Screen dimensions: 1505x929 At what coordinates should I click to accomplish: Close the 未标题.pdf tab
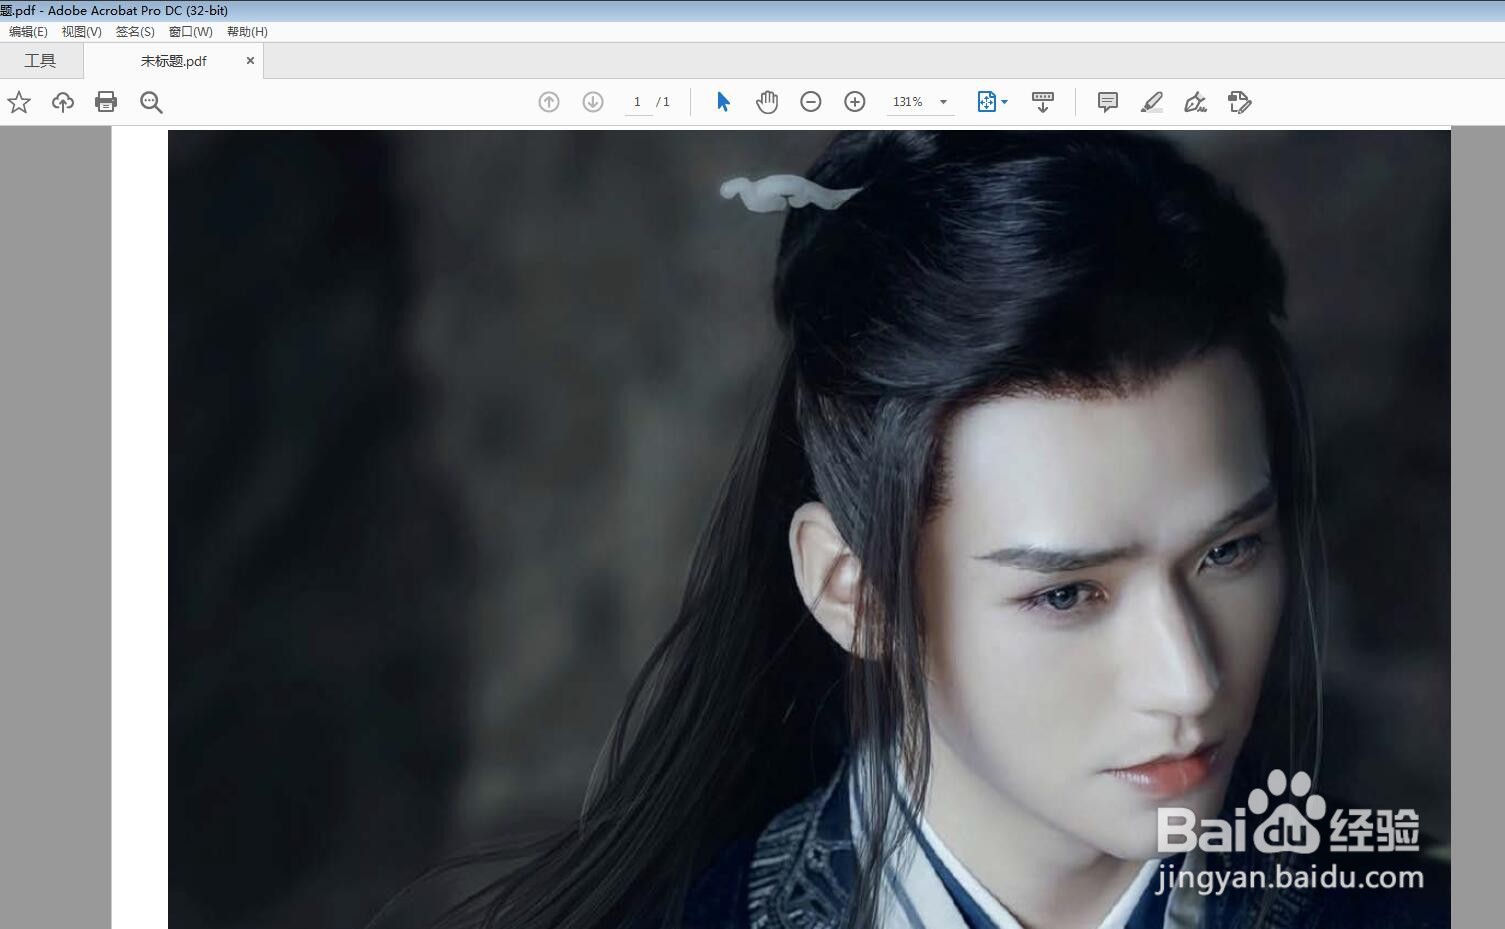click(250, 61)
